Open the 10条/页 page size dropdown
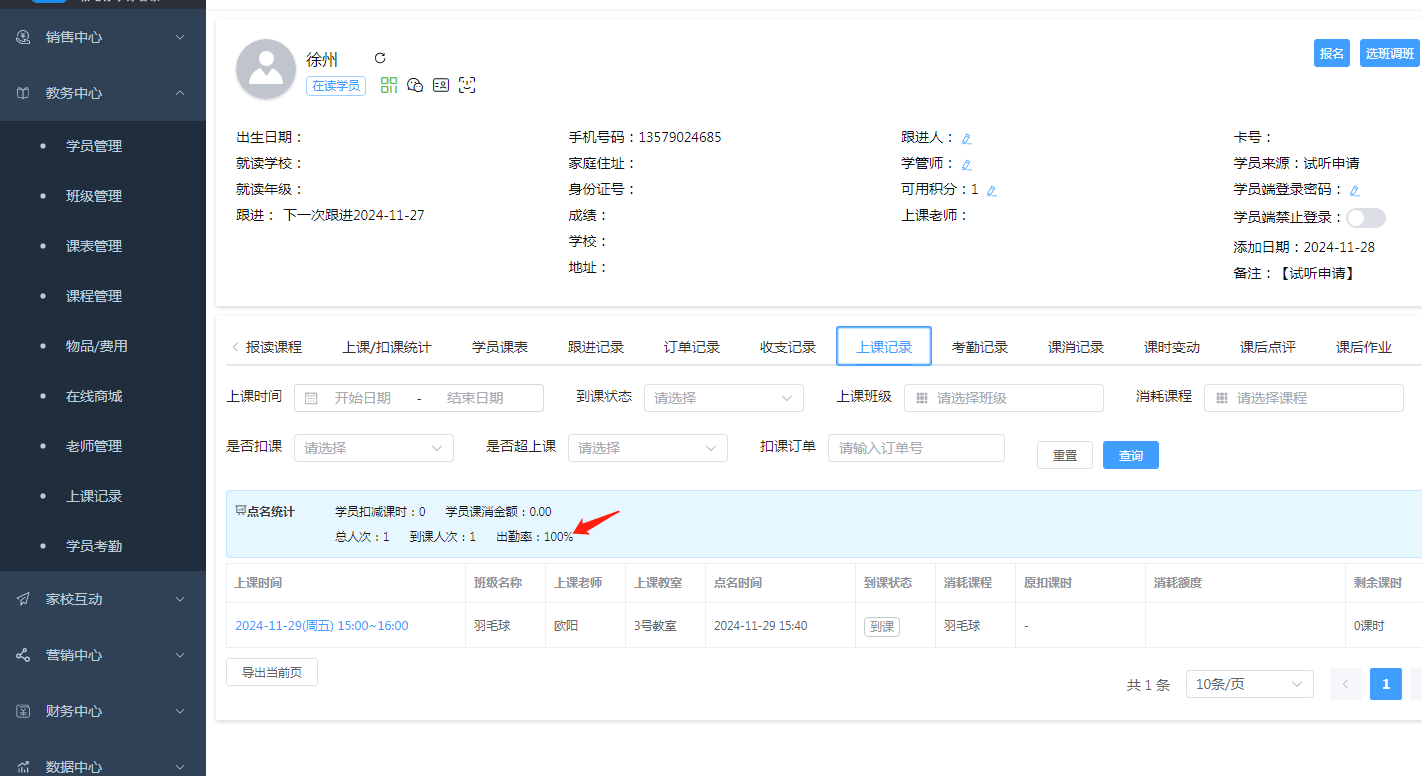1422x776 pixels. [1250, 684]
